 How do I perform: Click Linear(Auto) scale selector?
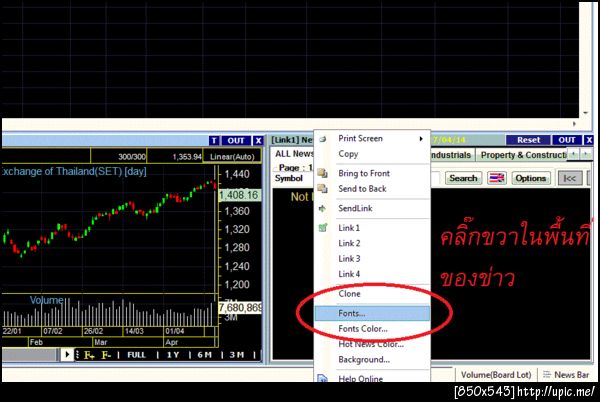coord(232,156)
